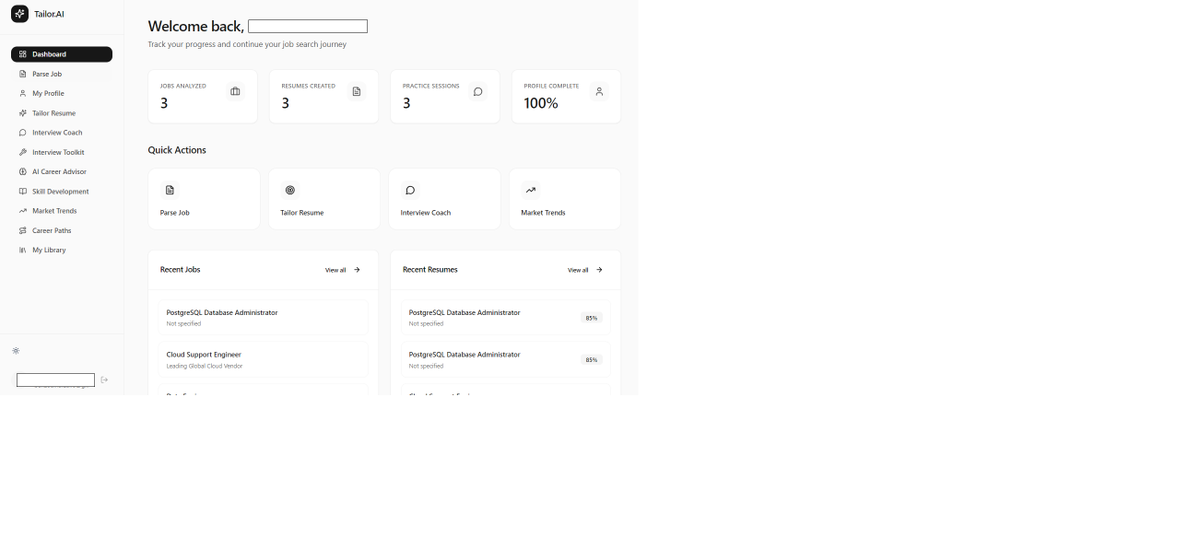Click trend arrow icon on Market Trends card

coord(531,190)
